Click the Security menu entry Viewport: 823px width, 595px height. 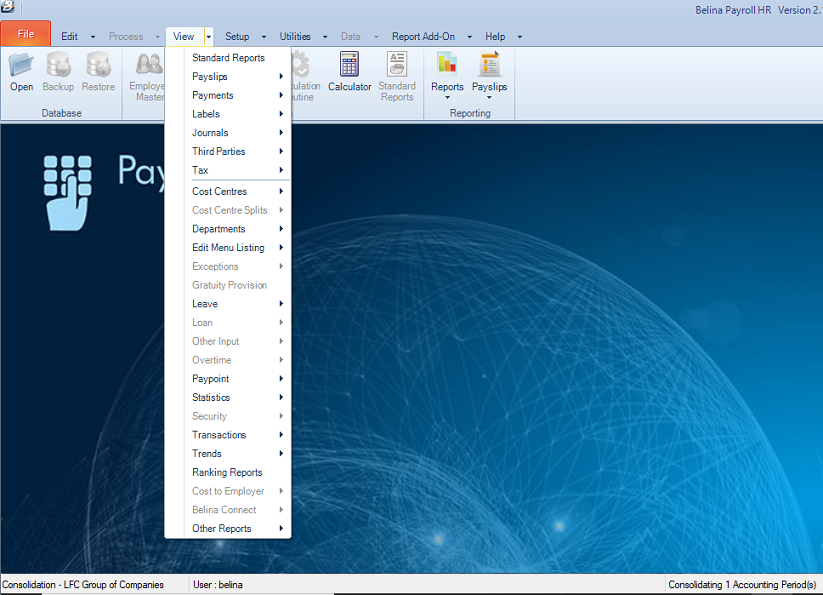pos(228,416)
